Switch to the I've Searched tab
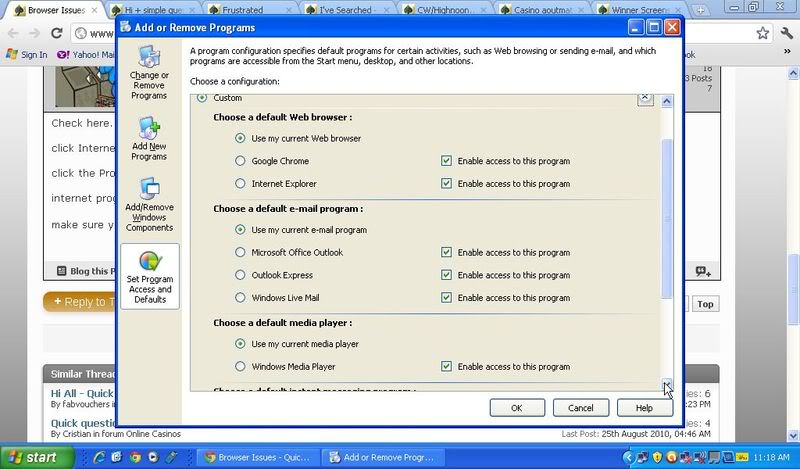This screenshot has width=800, height=469. [x=347, y=10]
